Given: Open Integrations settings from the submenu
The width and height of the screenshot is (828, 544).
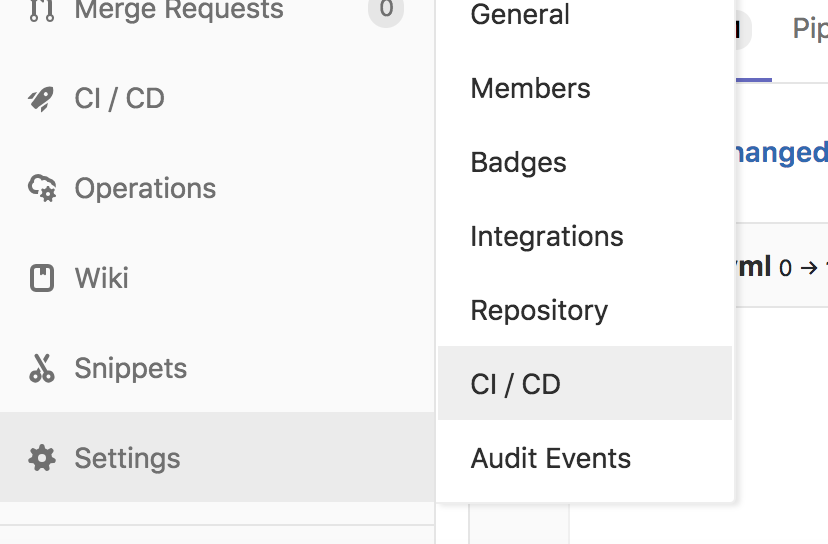Looking at the screenshot, I should [x=546, y=236].
